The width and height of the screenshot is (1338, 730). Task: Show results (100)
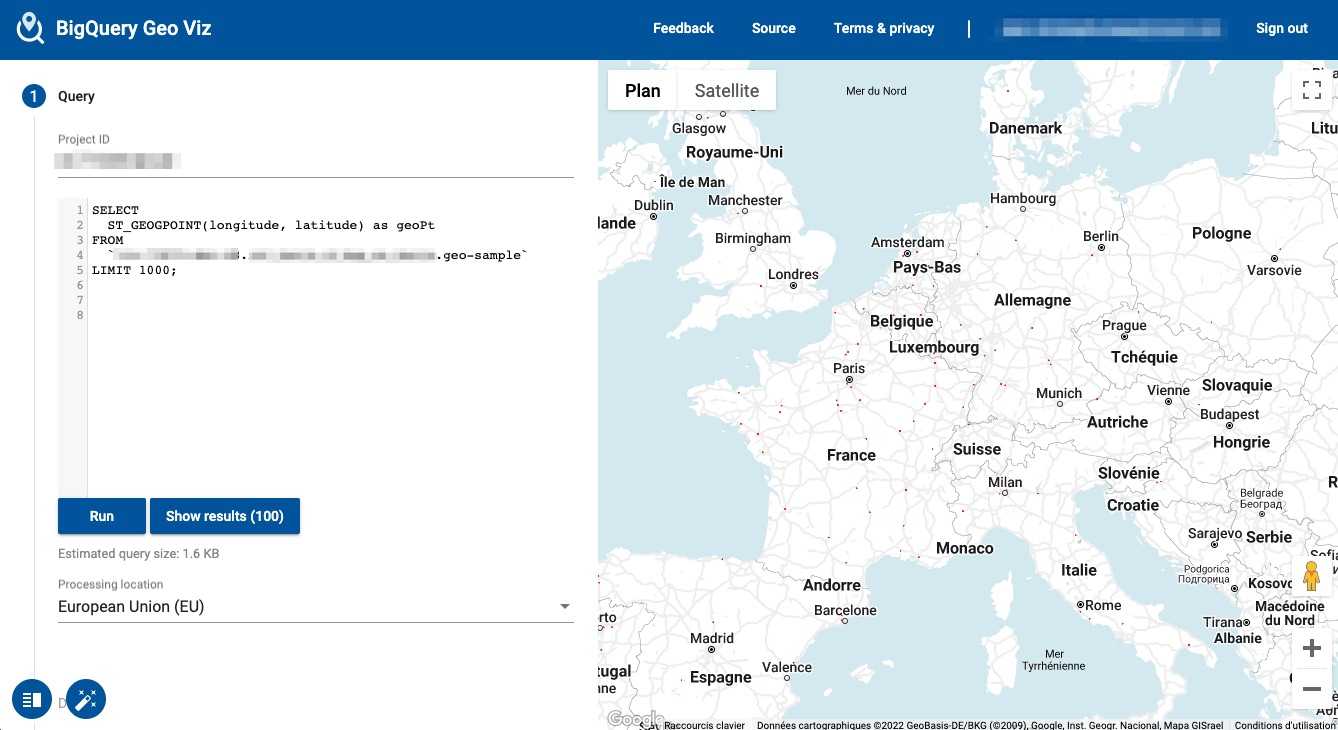click(224, 516)
